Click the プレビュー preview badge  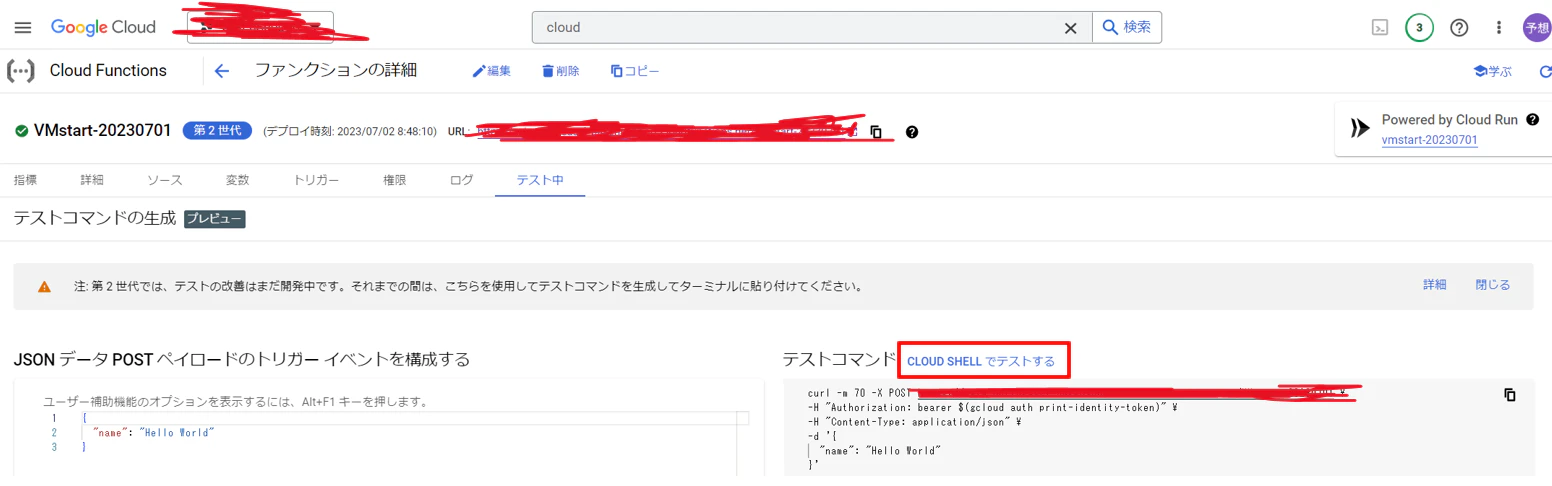coord(215,218)
